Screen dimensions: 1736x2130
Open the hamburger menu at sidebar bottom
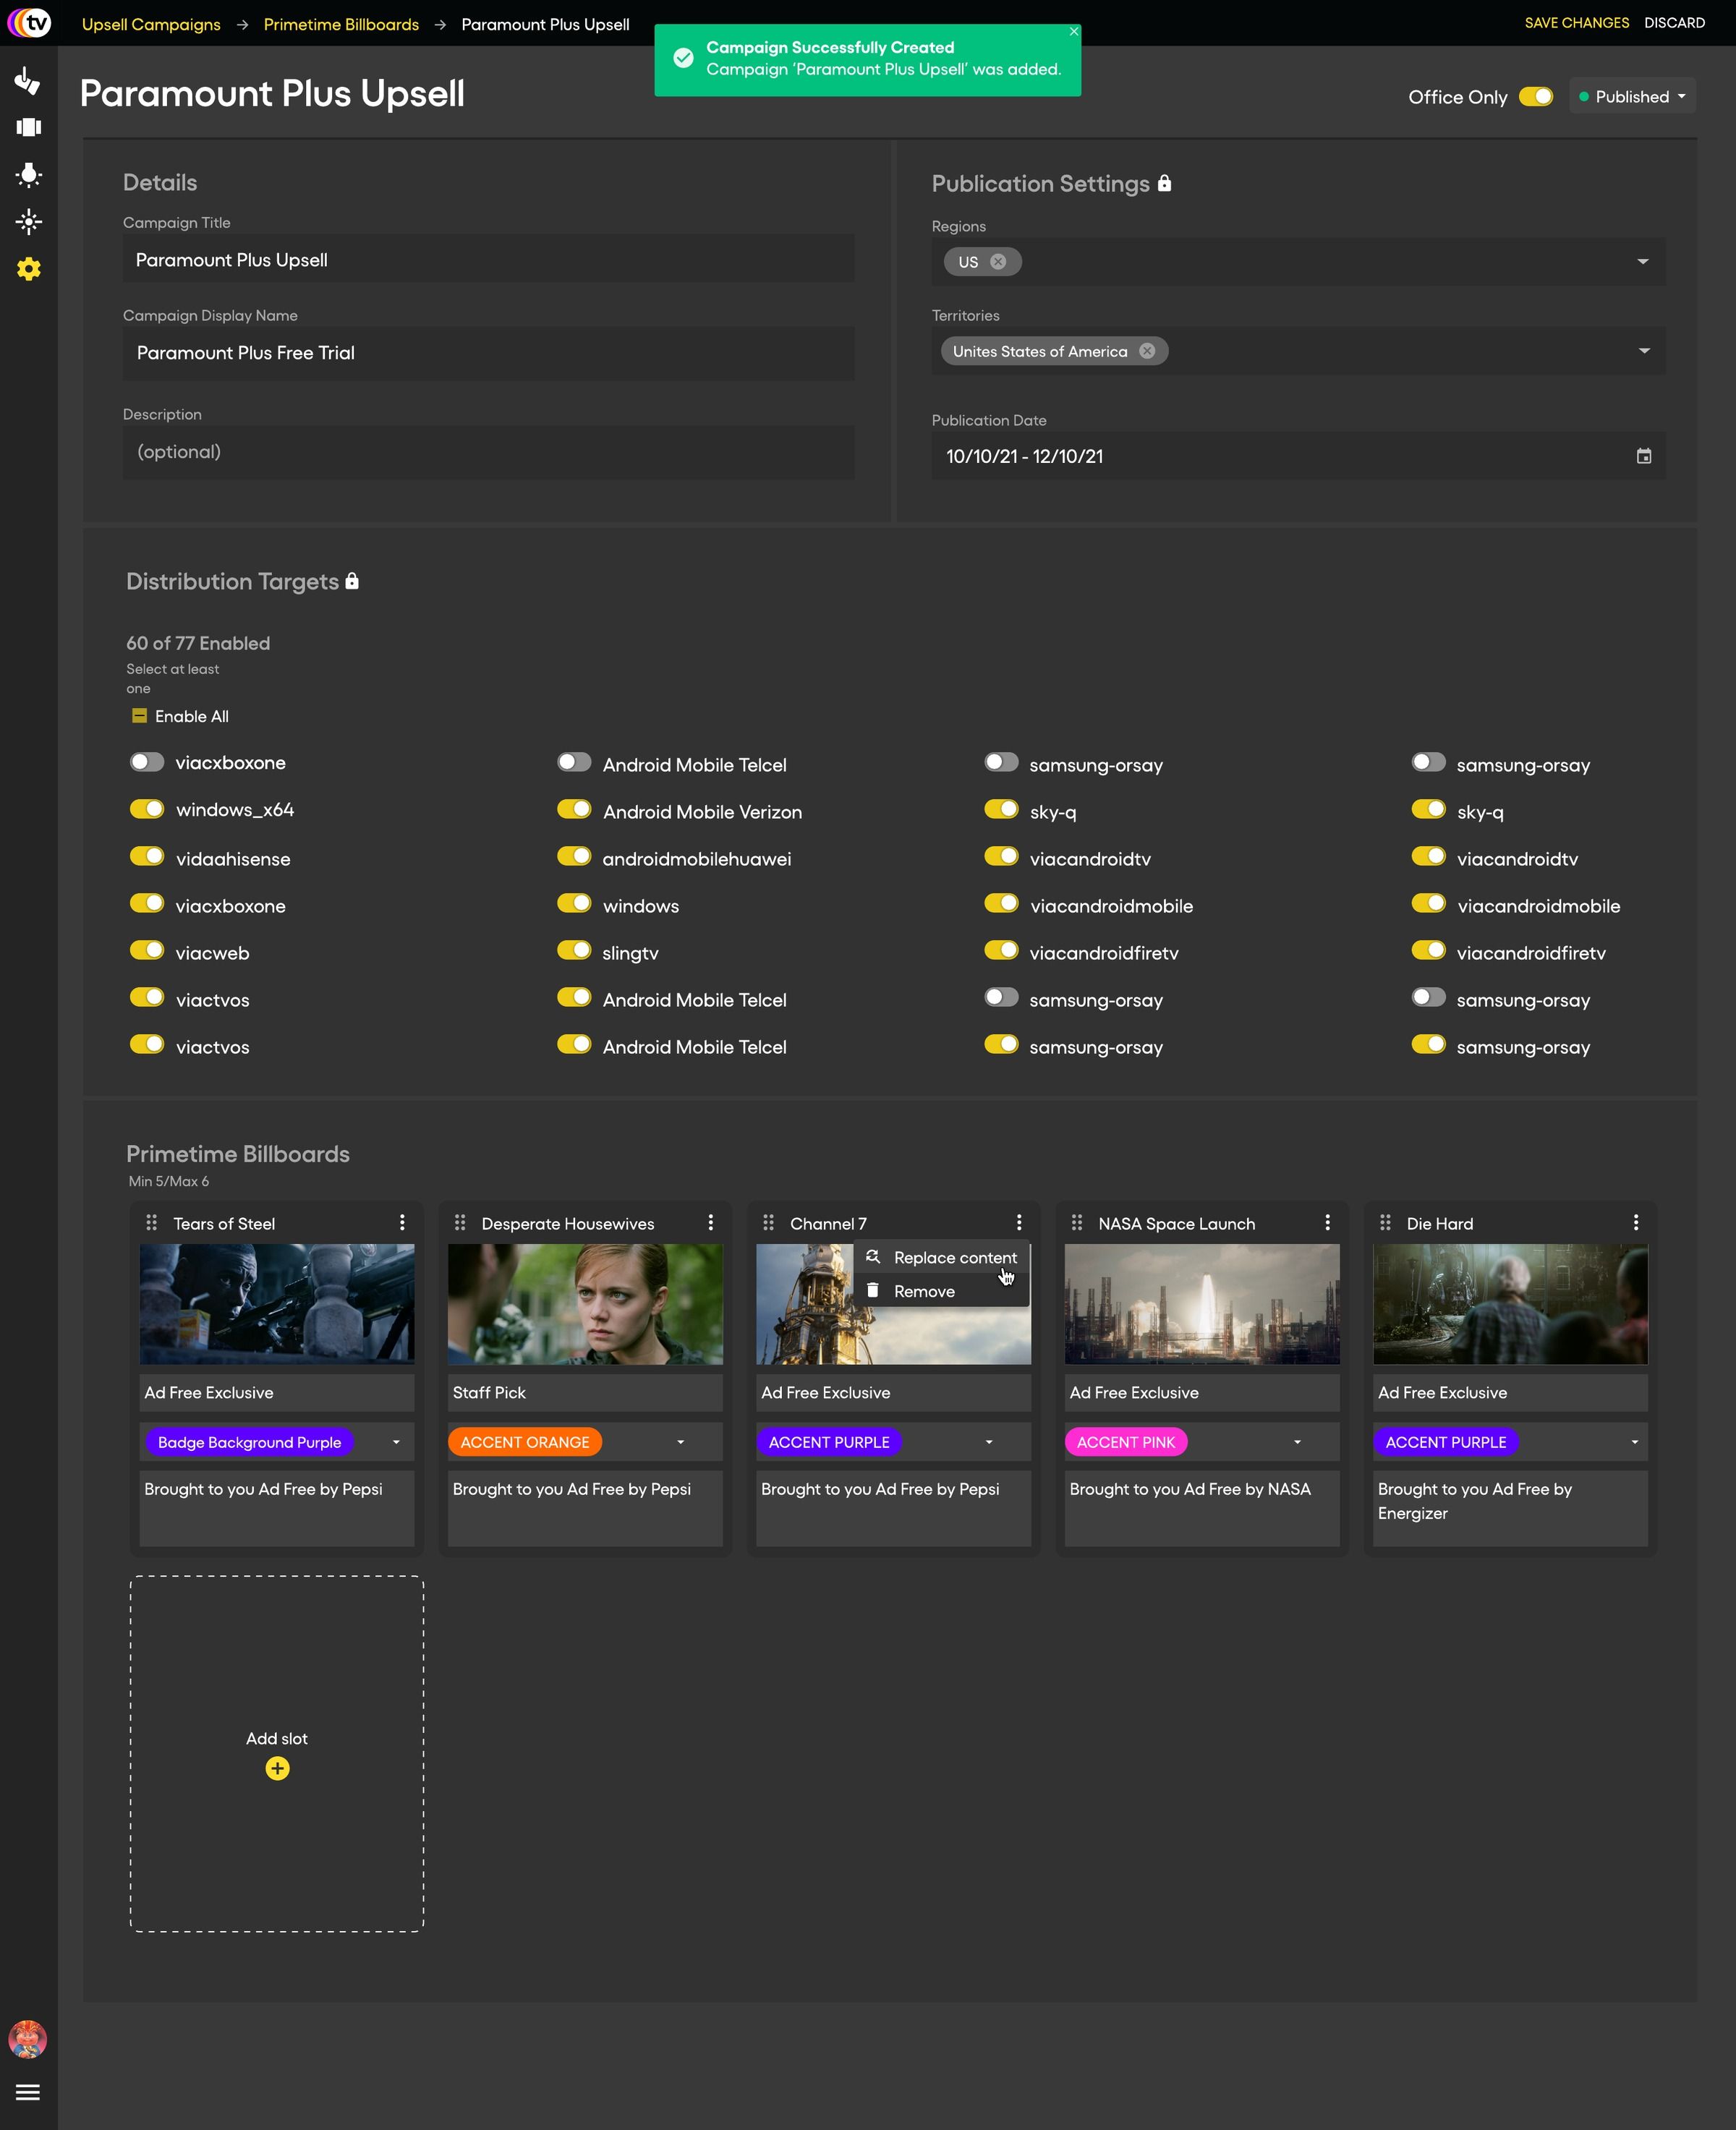click(28, 2091)
